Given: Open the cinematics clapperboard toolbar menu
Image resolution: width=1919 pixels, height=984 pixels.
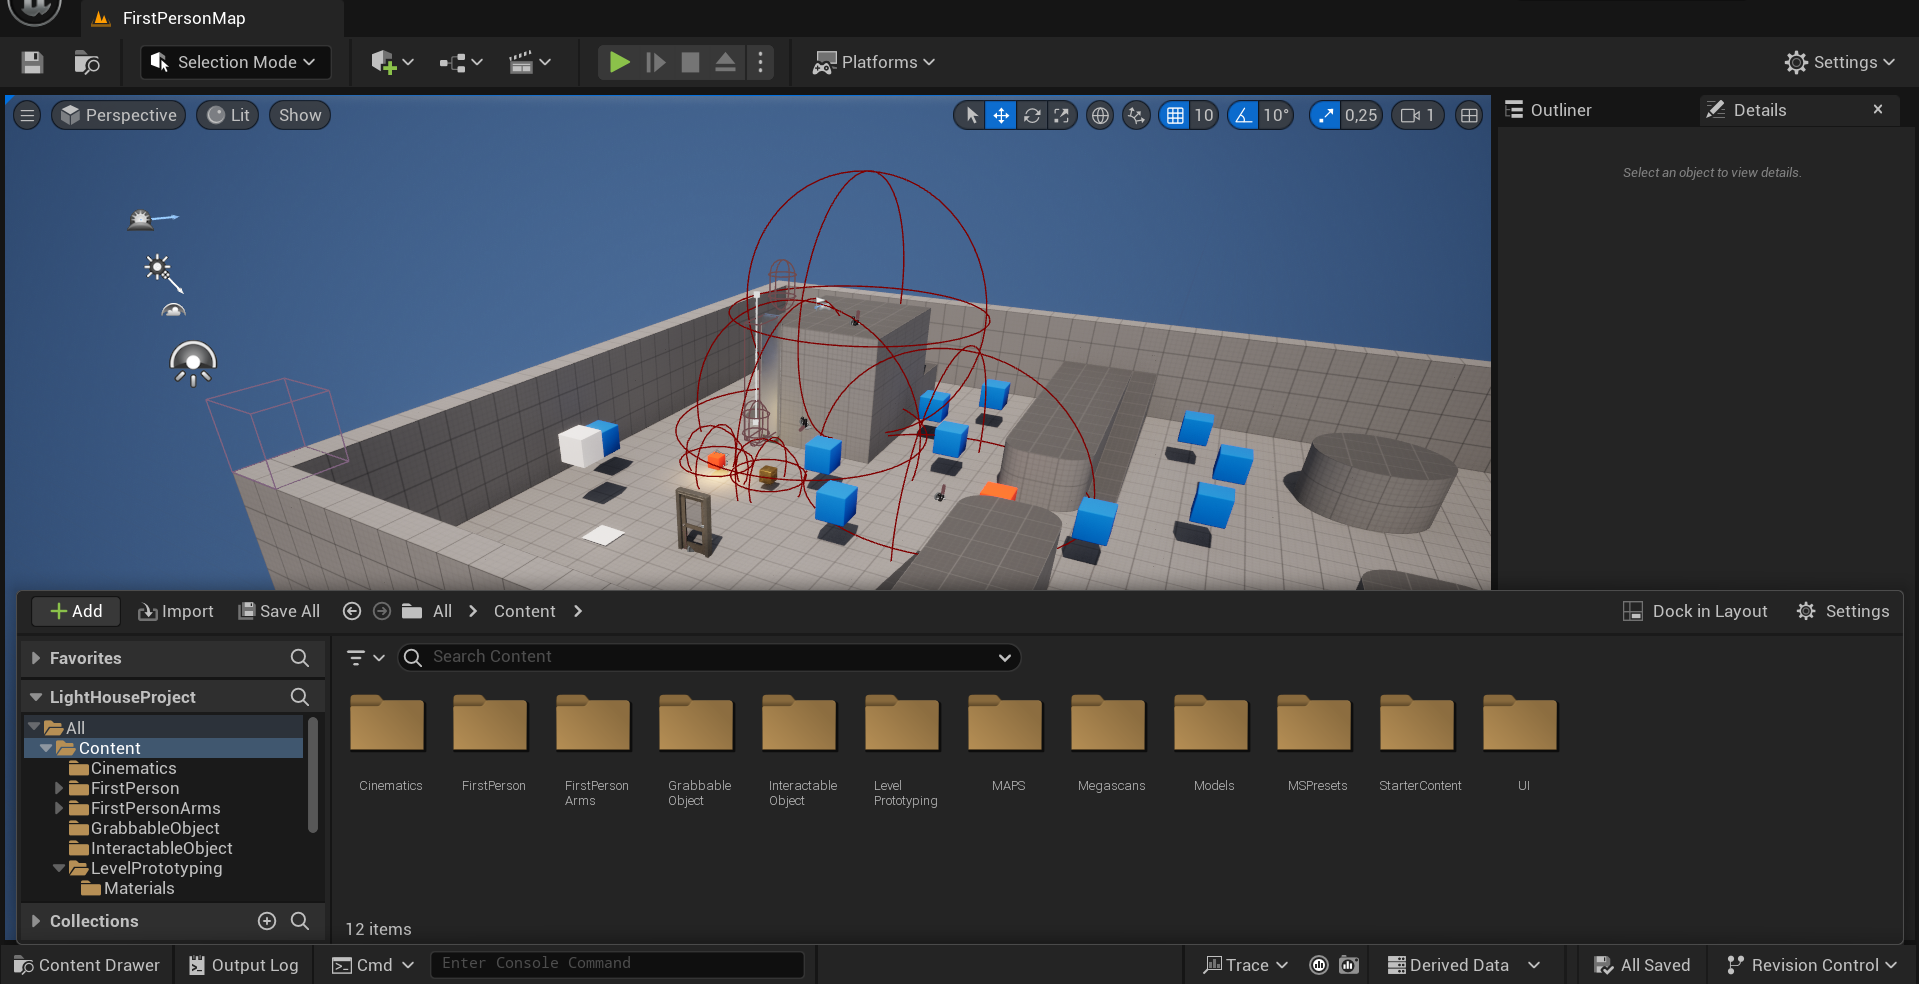Looking at the screenshot, I should [x=529, y=63].
